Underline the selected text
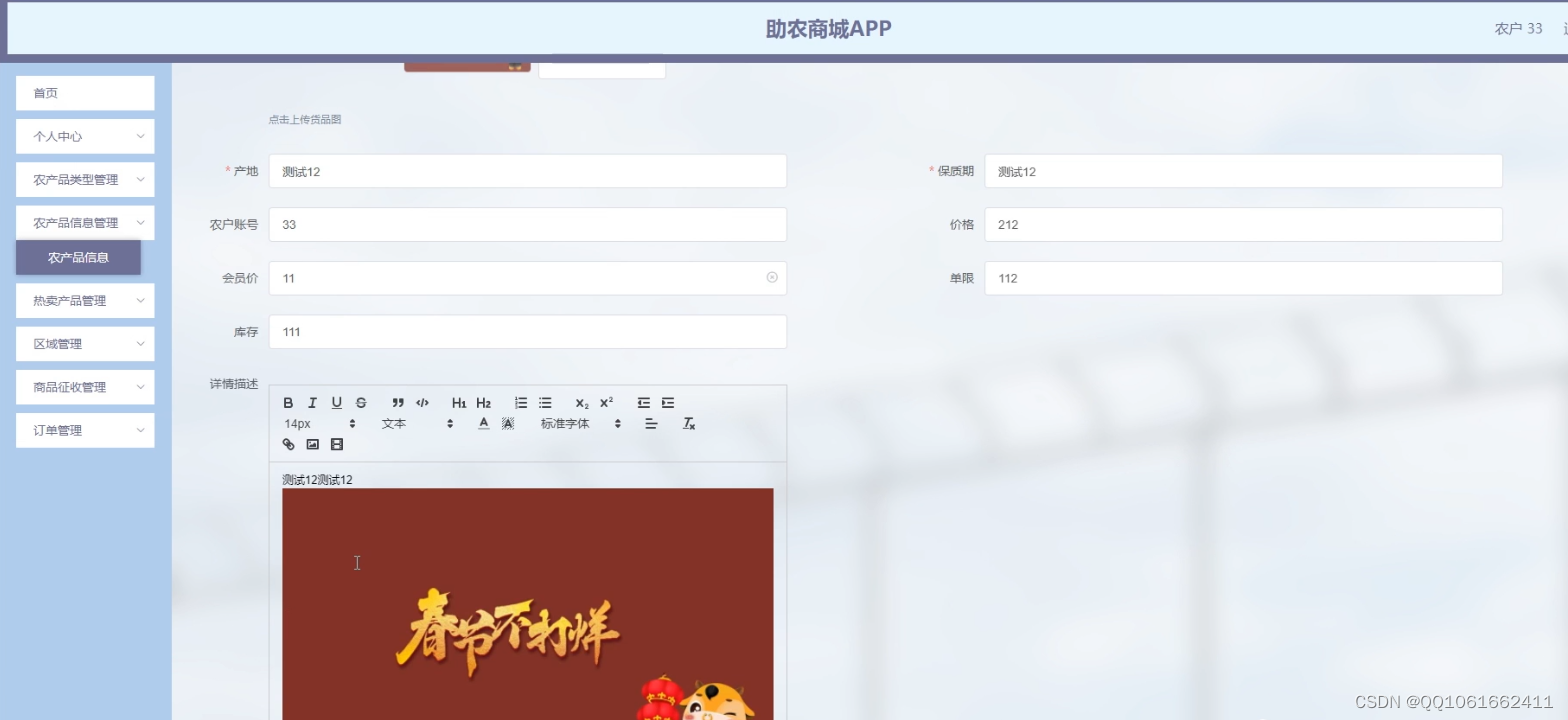 point(336,403)
